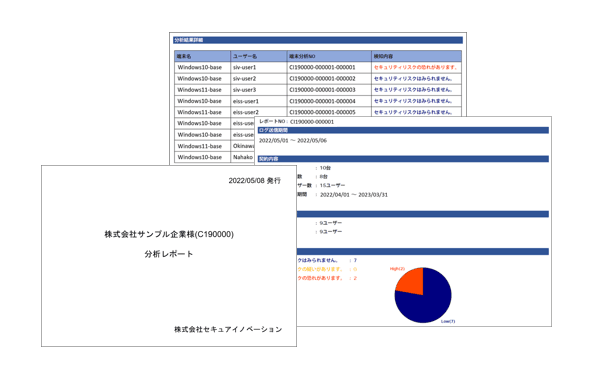The image size is (610, 378).
Task: Click analysis number CI190000-000001-000004
Action: click(322, 101)
